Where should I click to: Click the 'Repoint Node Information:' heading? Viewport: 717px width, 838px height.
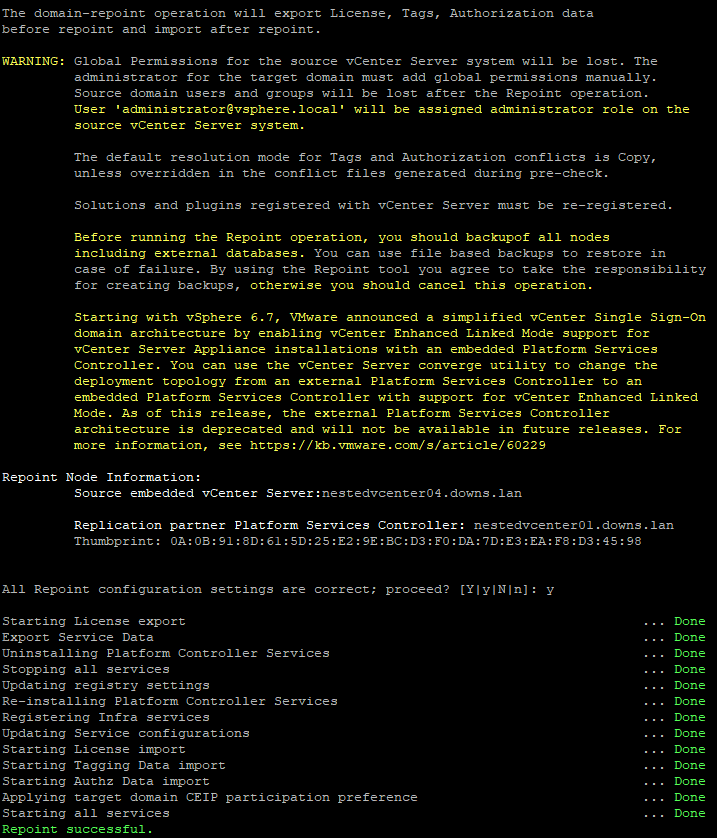pos(101,477)
